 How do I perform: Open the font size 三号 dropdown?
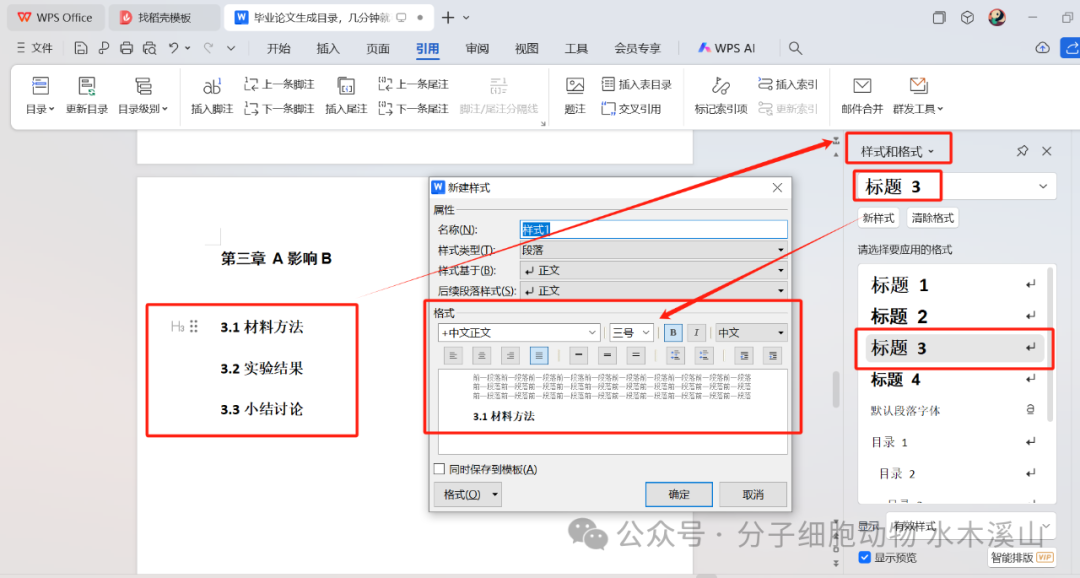630,333
